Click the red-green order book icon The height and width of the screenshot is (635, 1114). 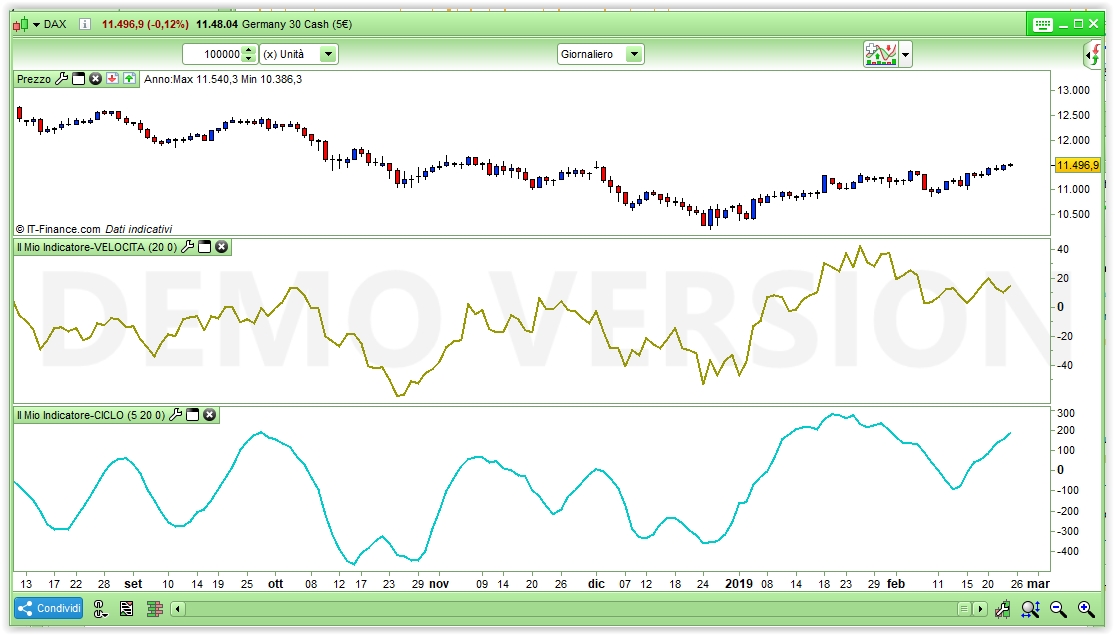(x=155, y=609)
